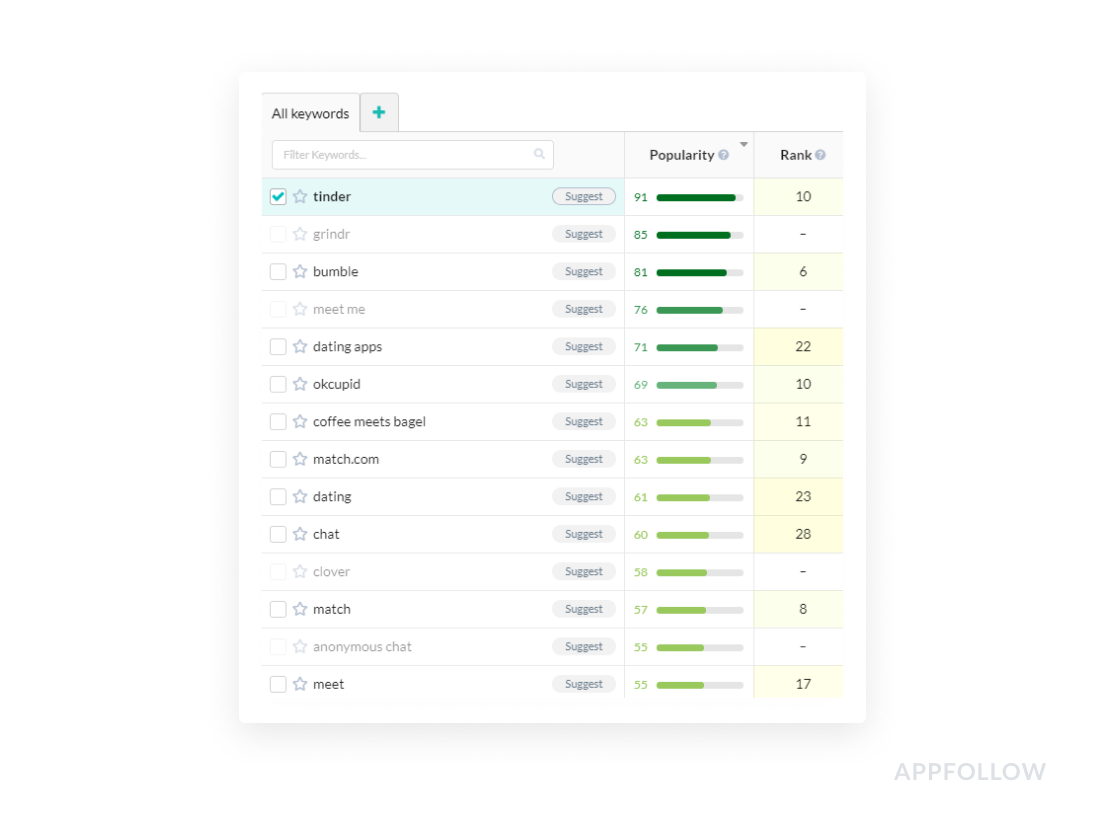Viewport: 1106px width, 820px height.
Task: Click Suggest in the meet row
Action: click(583, 684)
